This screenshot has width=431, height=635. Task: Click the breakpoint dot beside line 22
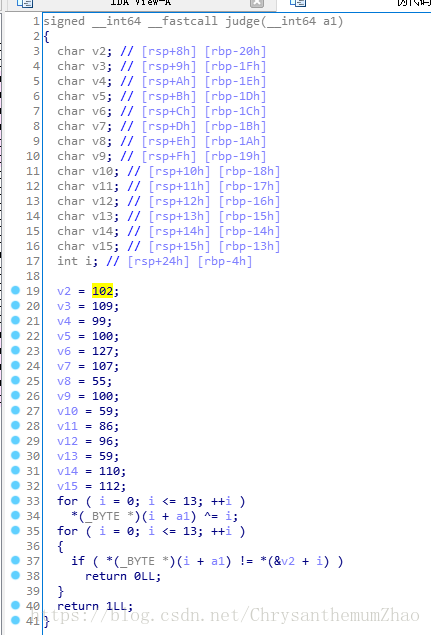tap(15, 335)
